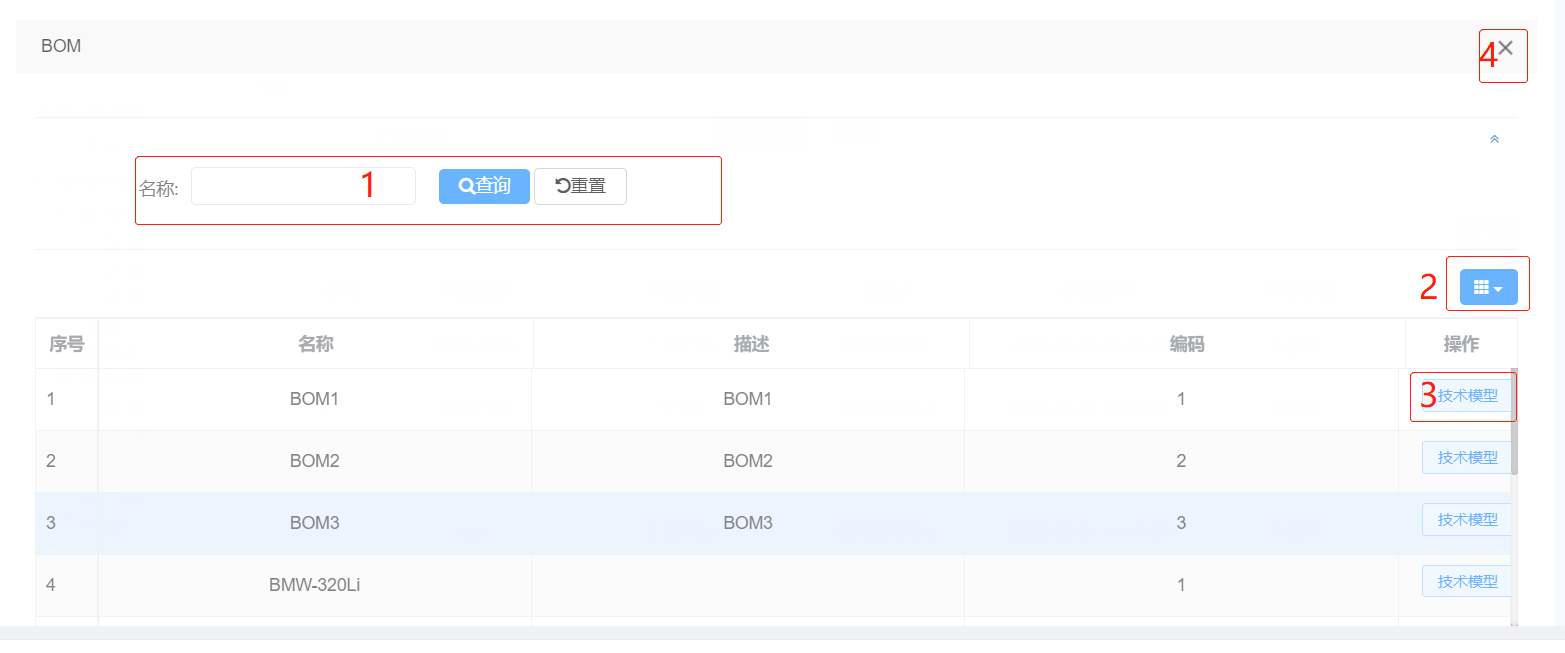This screenshot has width=1565, height=653.
Task: Open 技术模型 for row BOM1
Action: tap(1467, 396)
